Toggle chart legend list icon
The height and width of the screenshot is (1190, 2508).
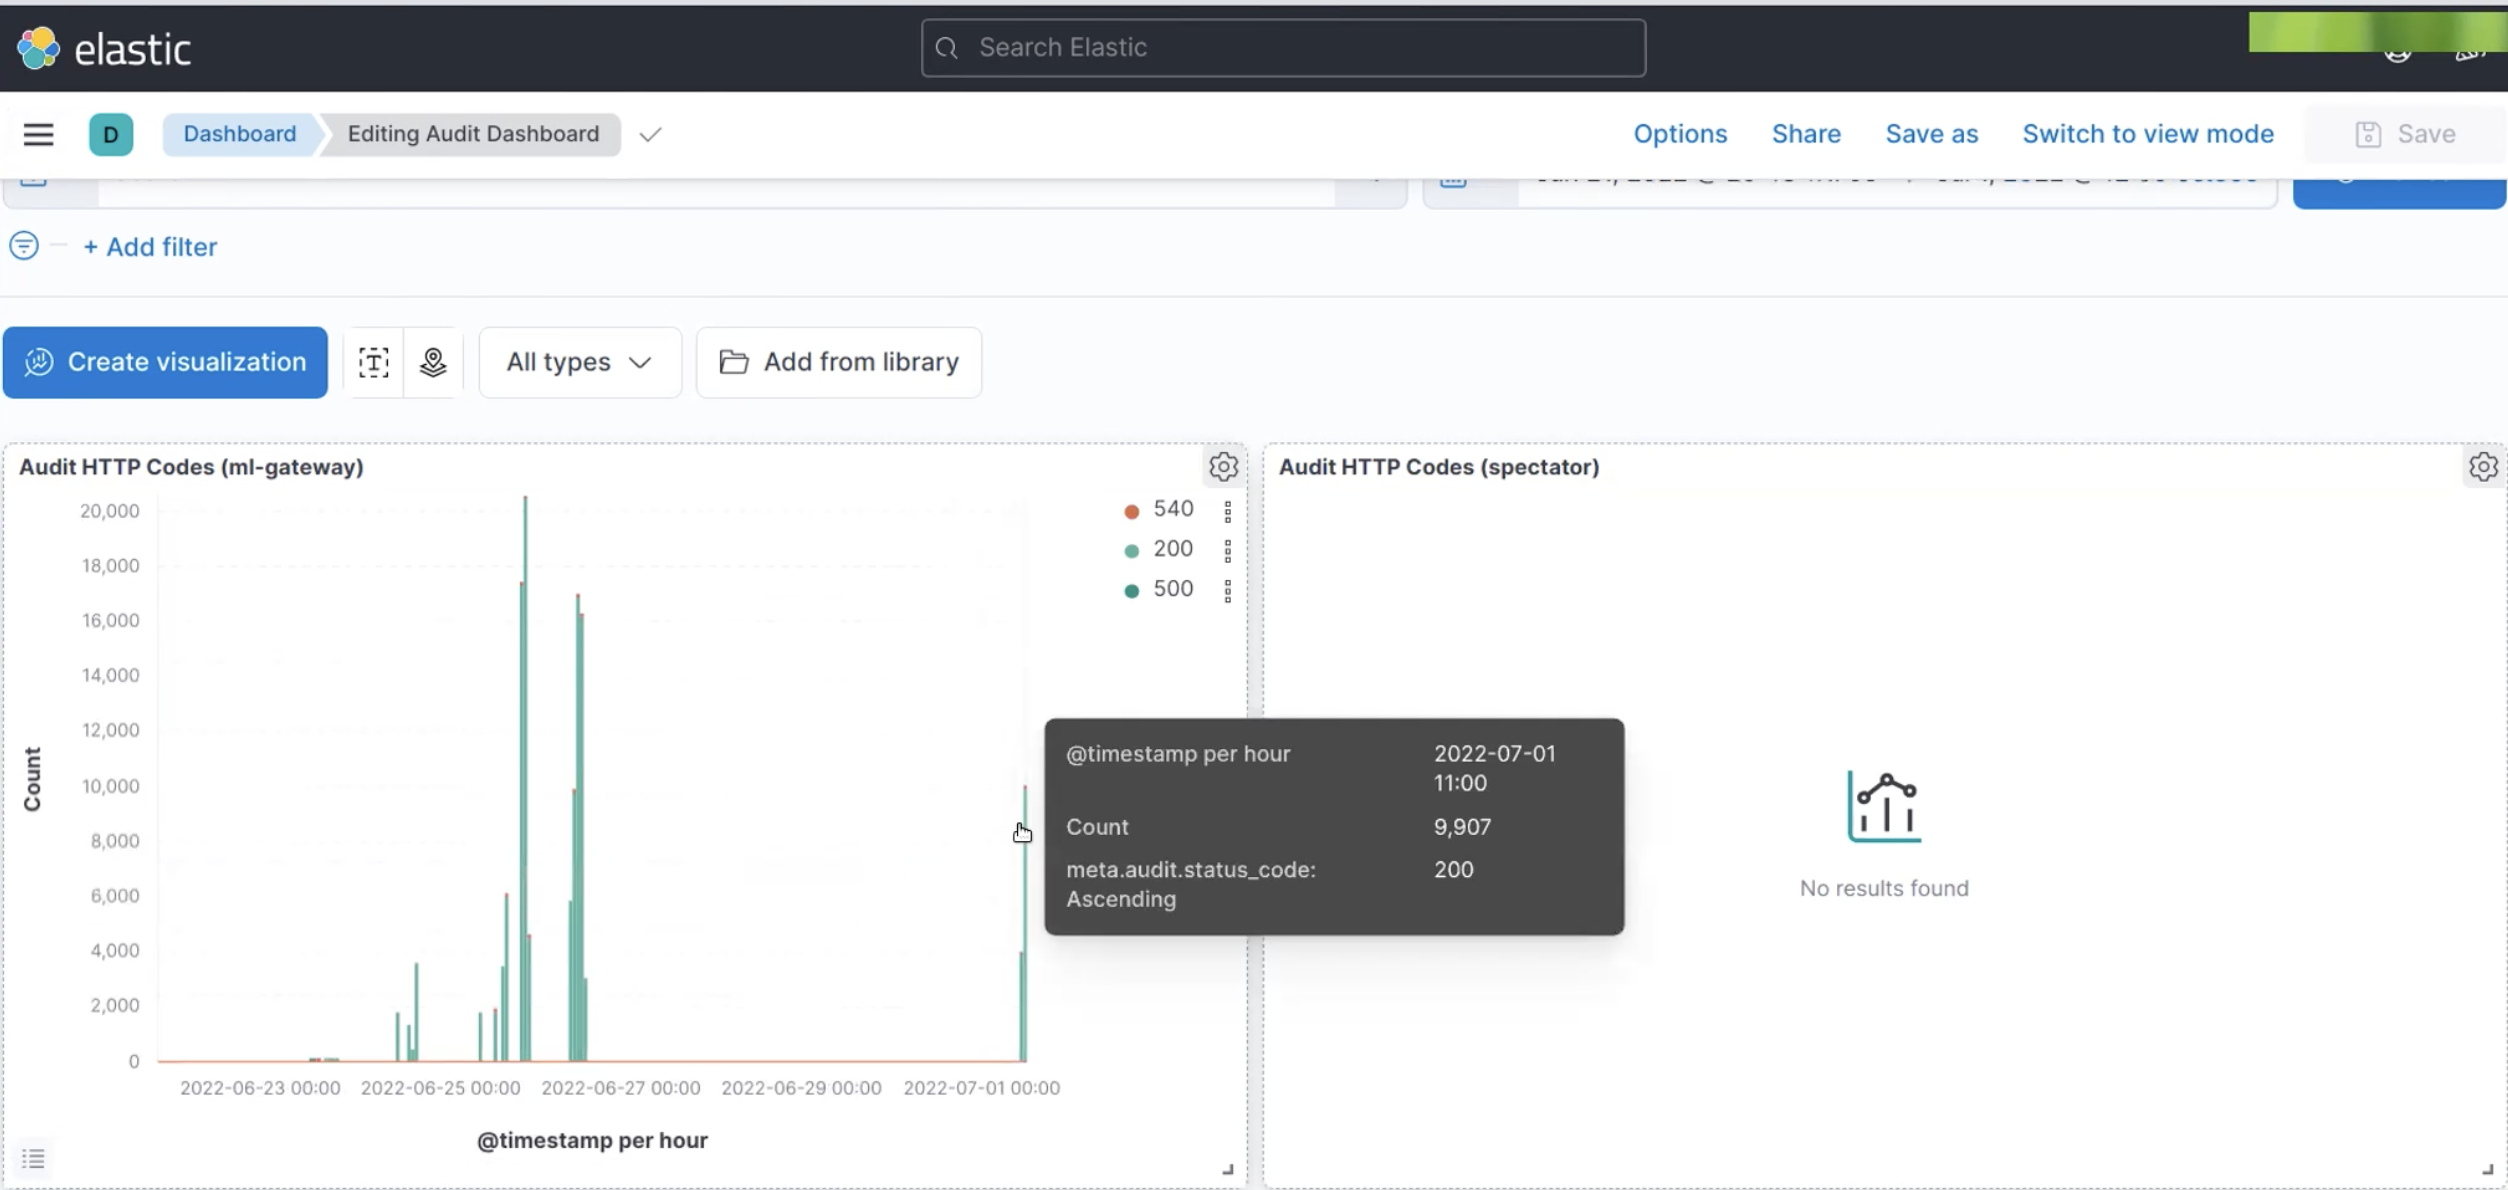click(33, 1158)
